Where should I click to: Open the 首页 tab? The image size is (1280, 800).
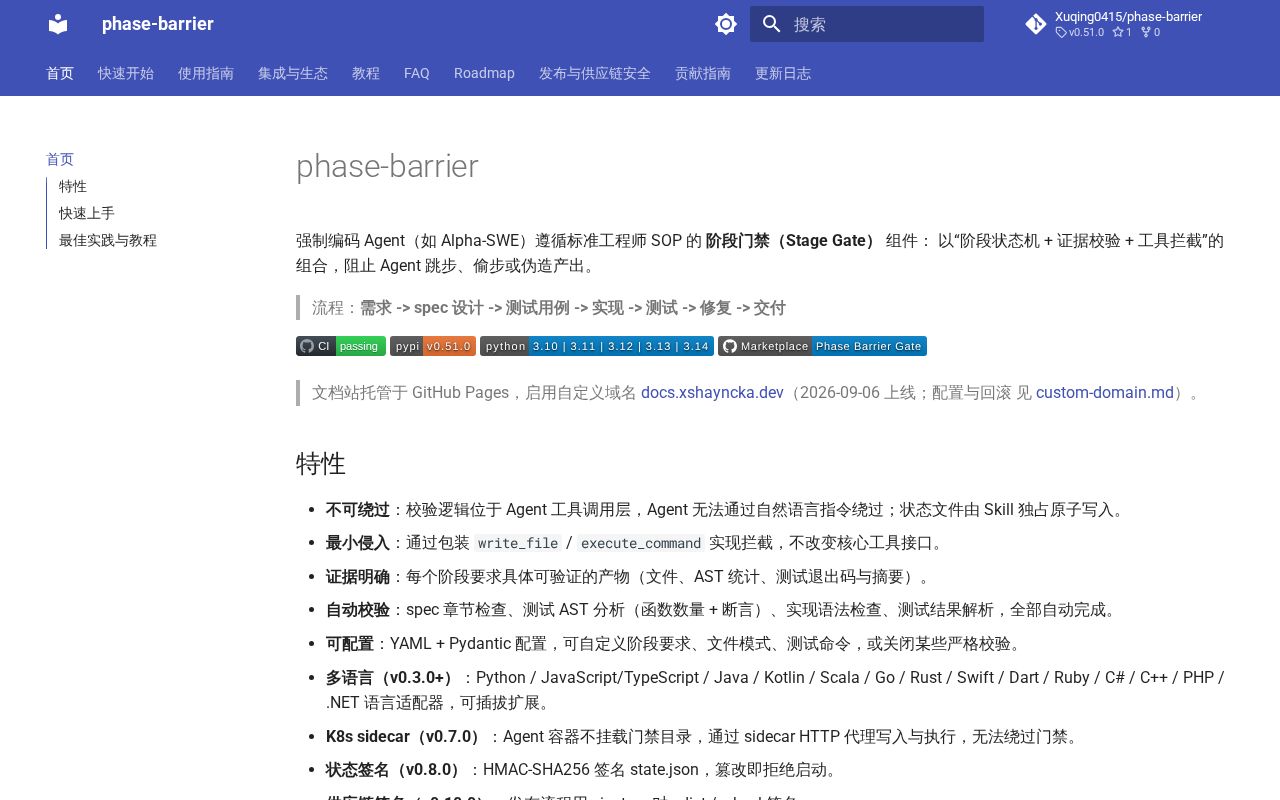tap(60, 73)
